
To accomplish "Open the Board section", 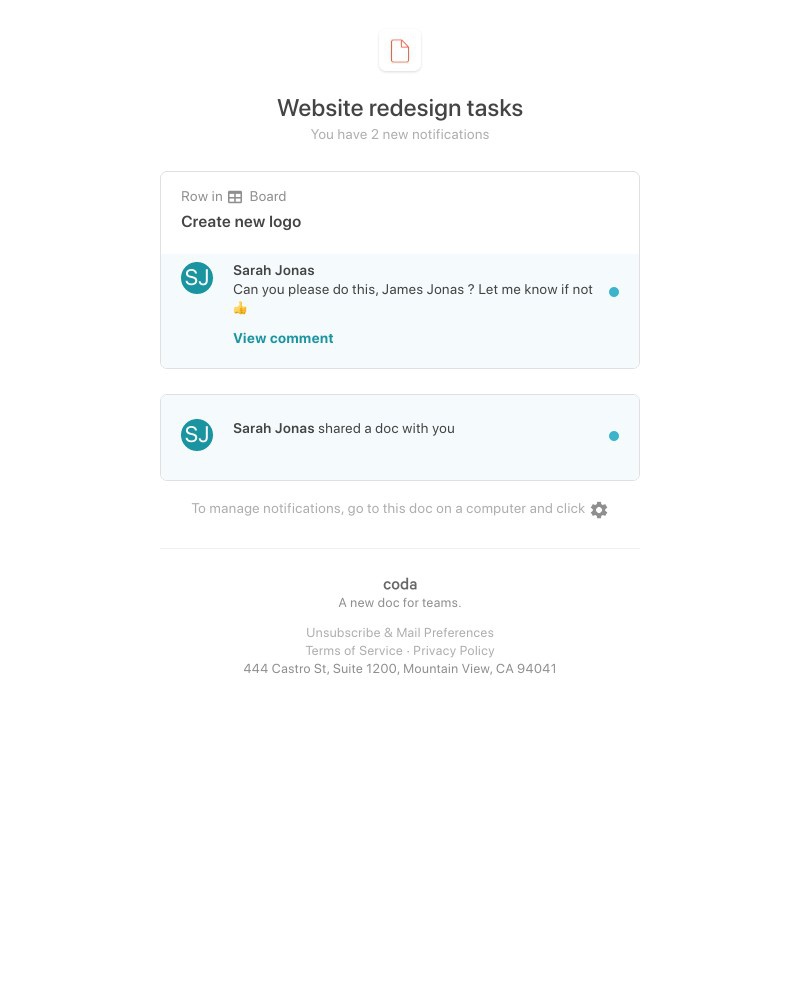I will [x=267, y=196].
